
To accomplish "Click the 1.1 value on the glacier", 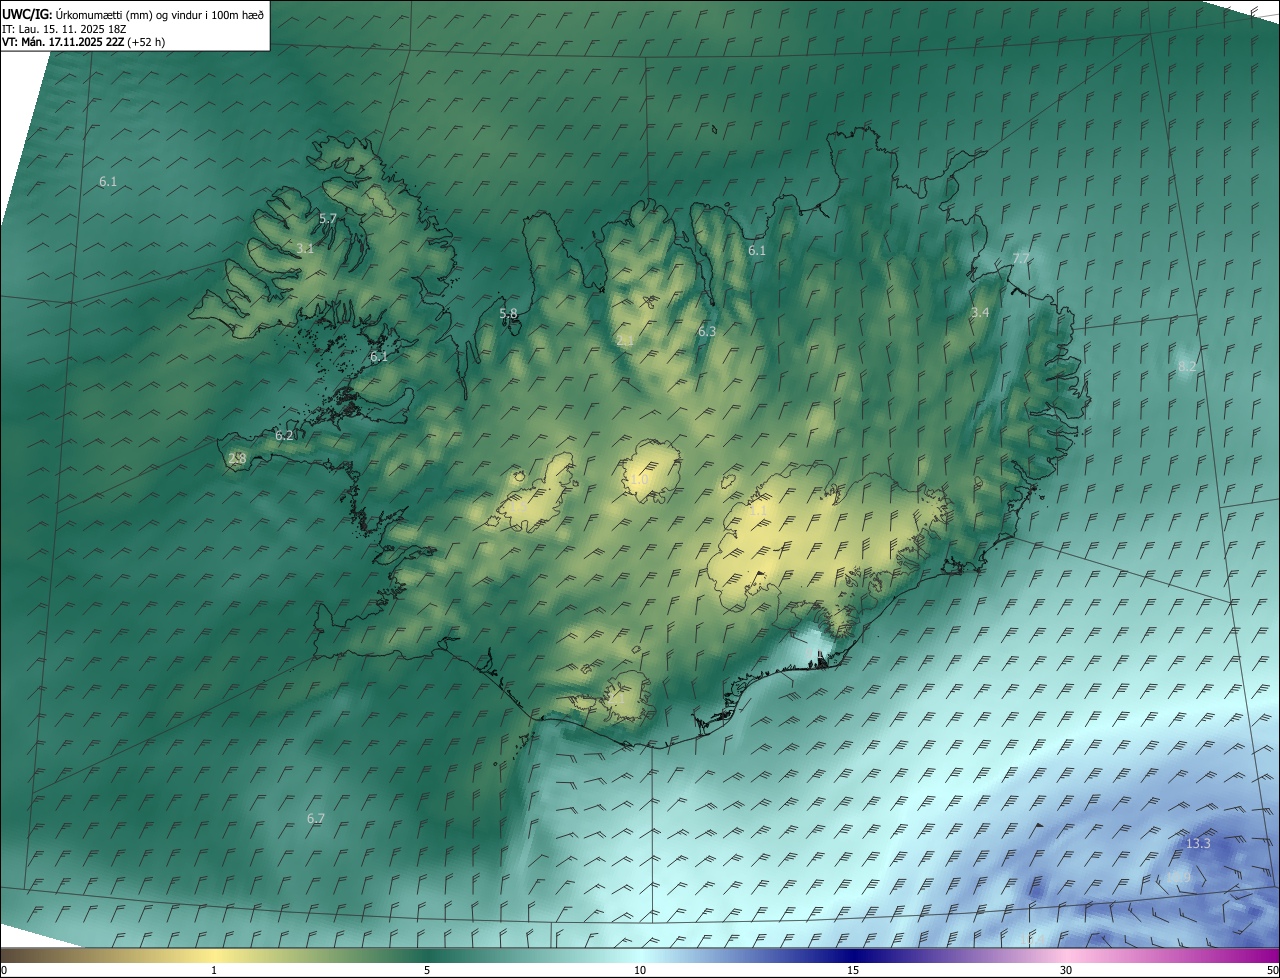I will pos(759,510).
